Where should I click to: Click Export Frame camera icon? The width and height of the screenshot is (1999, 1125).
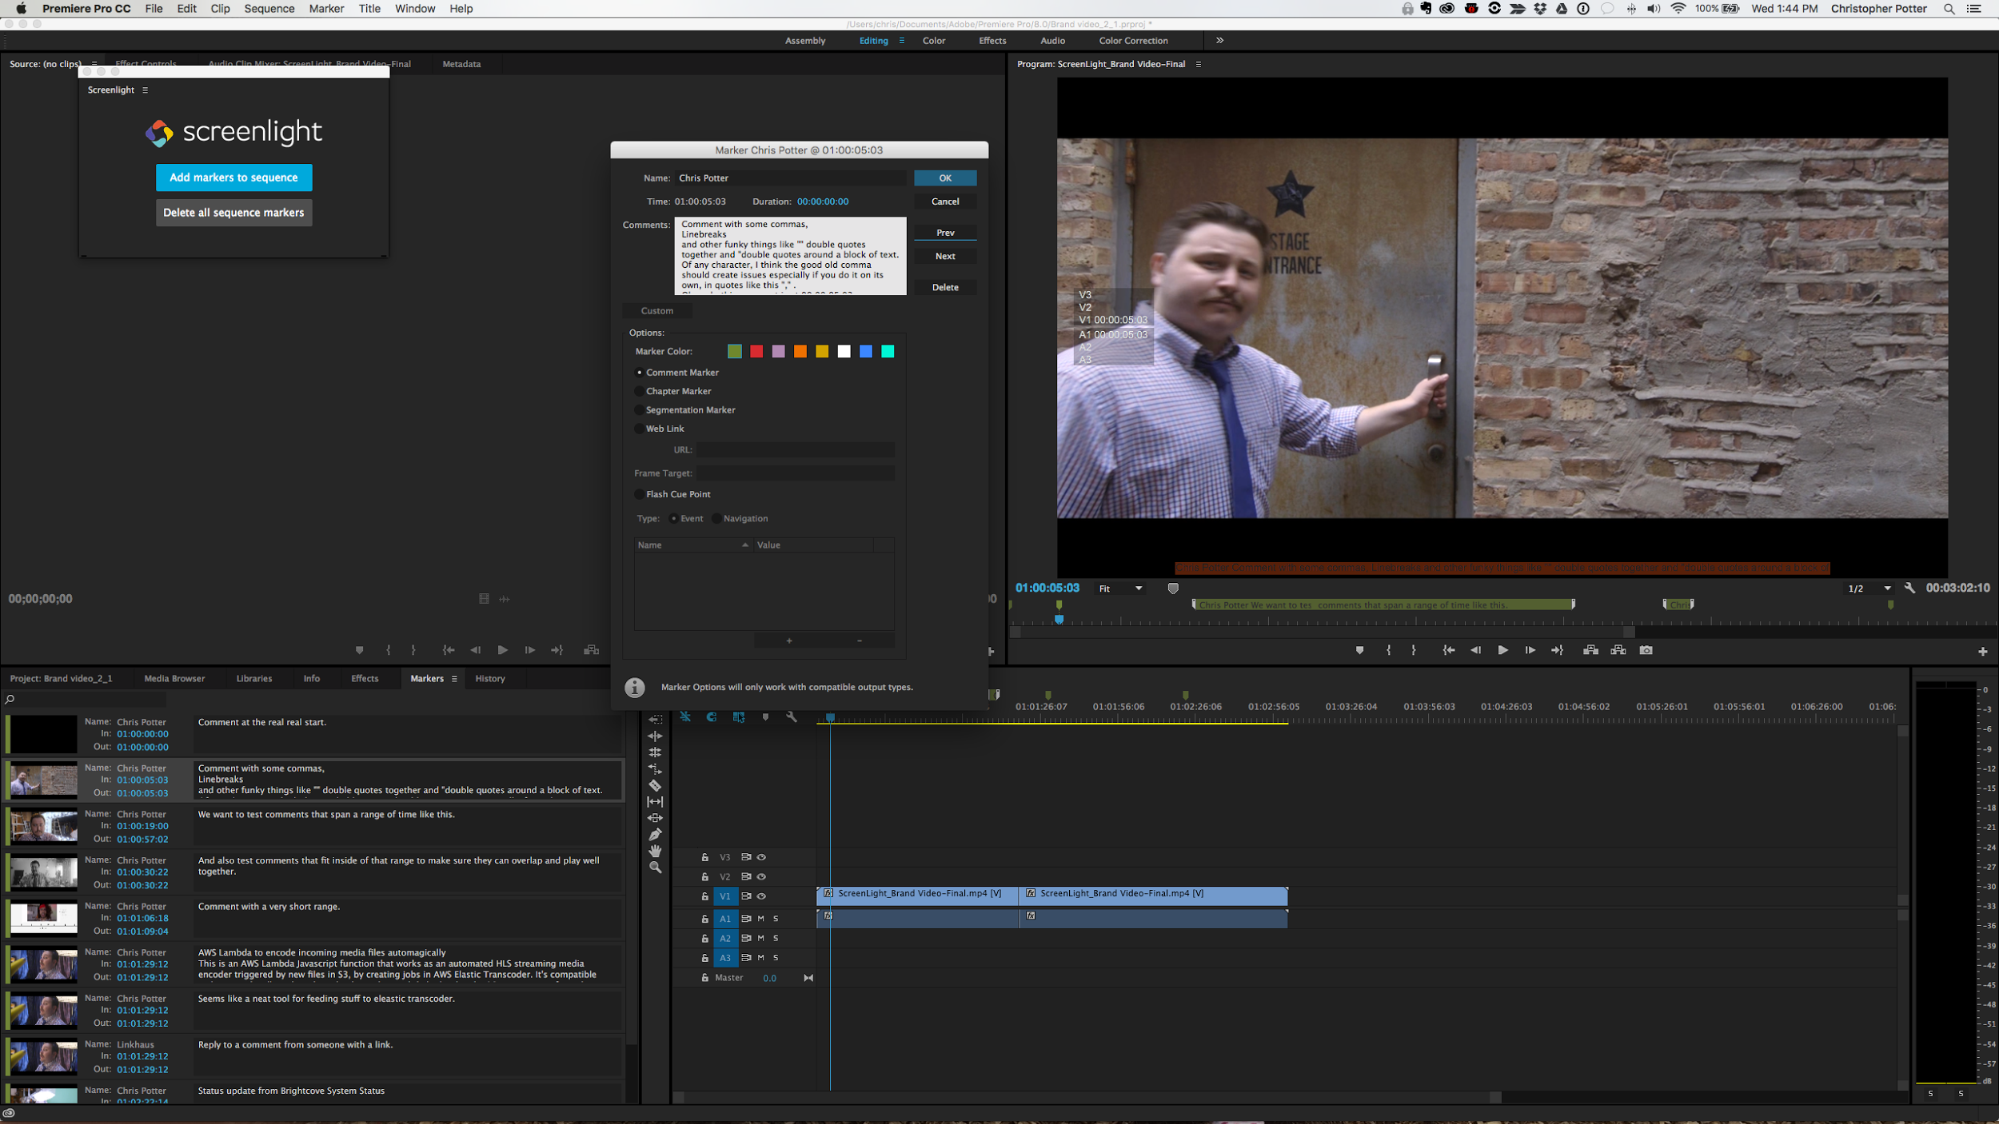click(x=1646, y=650)
